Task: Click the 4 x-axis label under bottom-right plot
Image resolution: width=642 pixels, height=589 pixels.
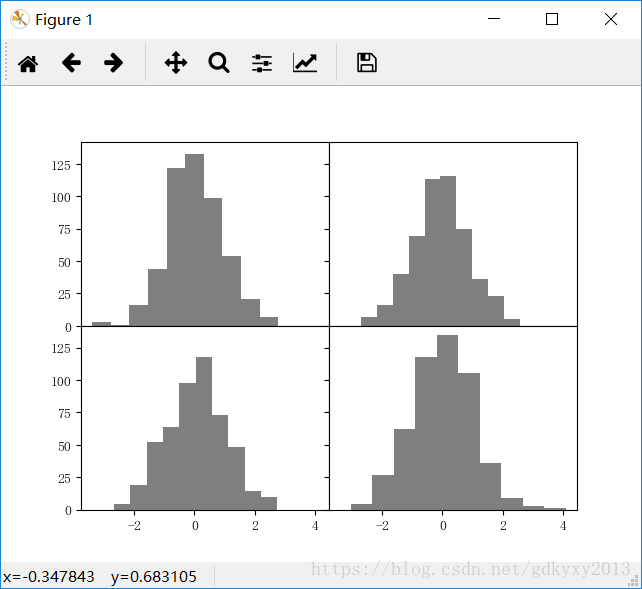Action: point(563,526)
